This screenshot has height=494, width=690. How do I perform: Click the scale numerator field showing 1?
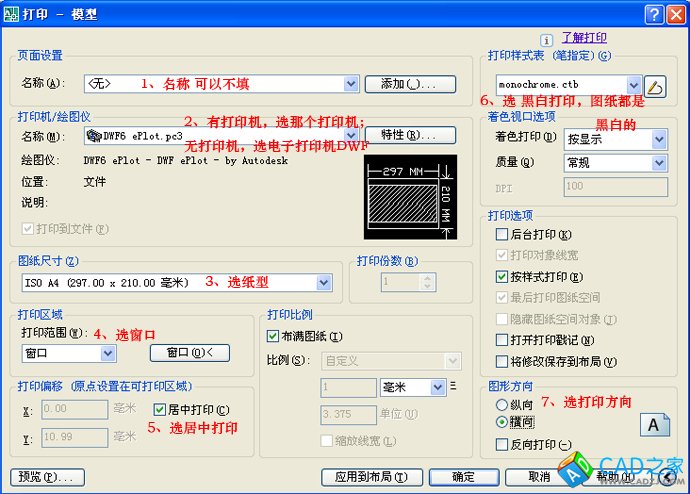pos(349,388)
